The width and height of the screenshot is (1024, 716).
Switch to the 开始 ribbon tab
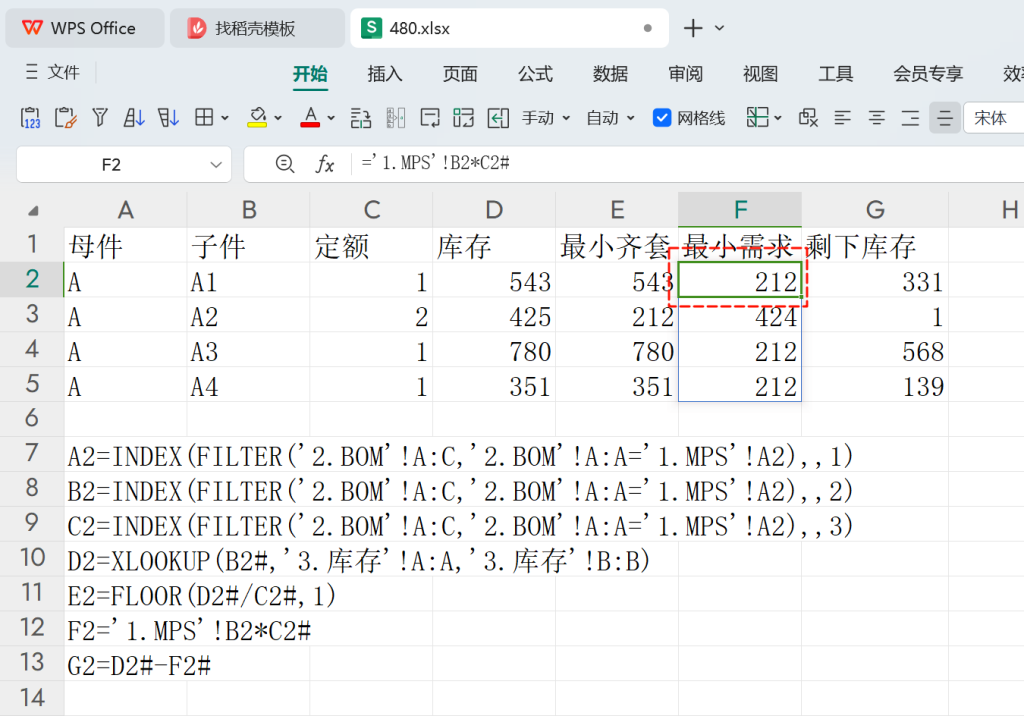[310, 74]
